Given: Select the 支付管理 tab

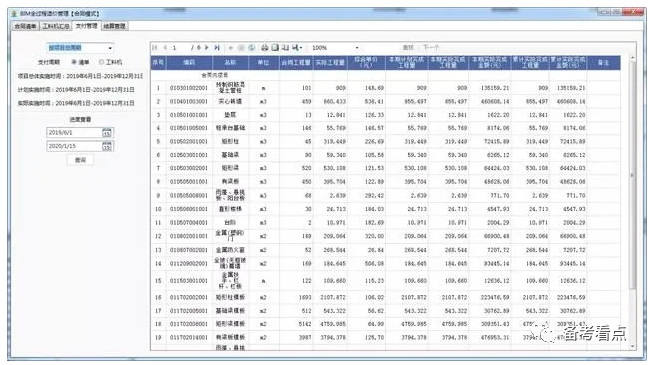Looking at the screenshot, I should click(86, 26).
